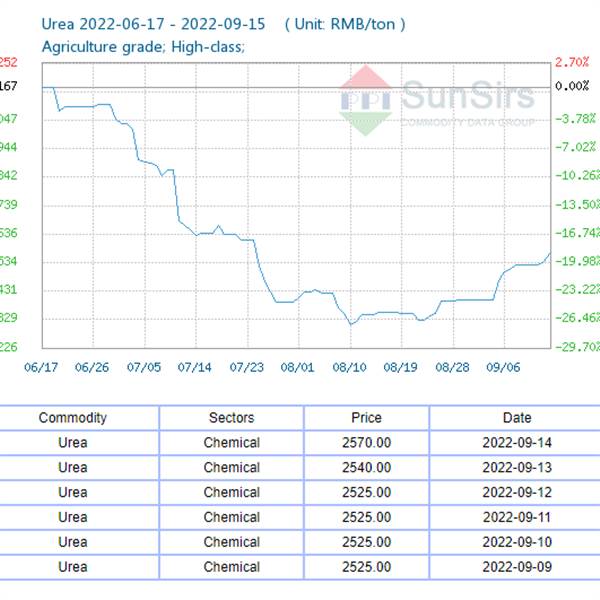This screenshot has height=600, width=600.
Task: Click the -19.98% percentage axis label
Action: pyautogui.click(x=577, y=261)
